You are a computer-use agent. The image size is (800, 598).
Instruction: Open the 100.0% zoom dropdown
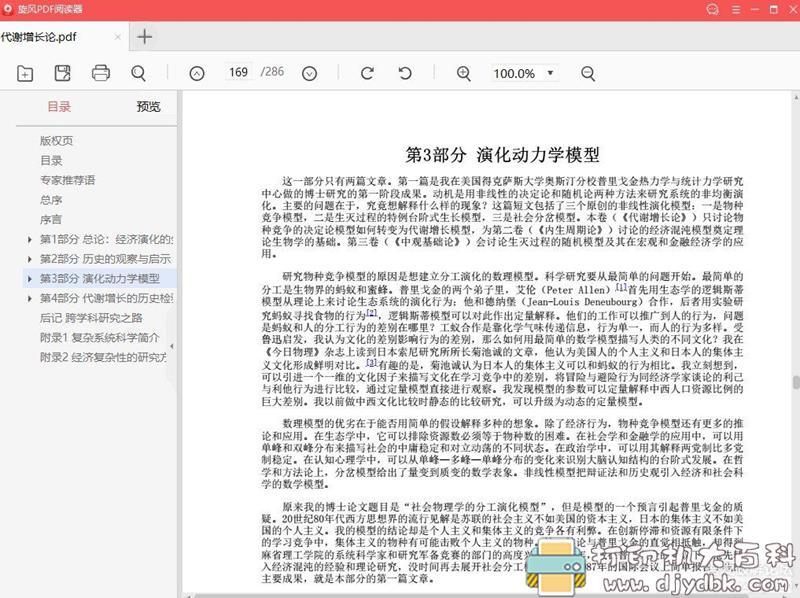[x=524, y=73]
